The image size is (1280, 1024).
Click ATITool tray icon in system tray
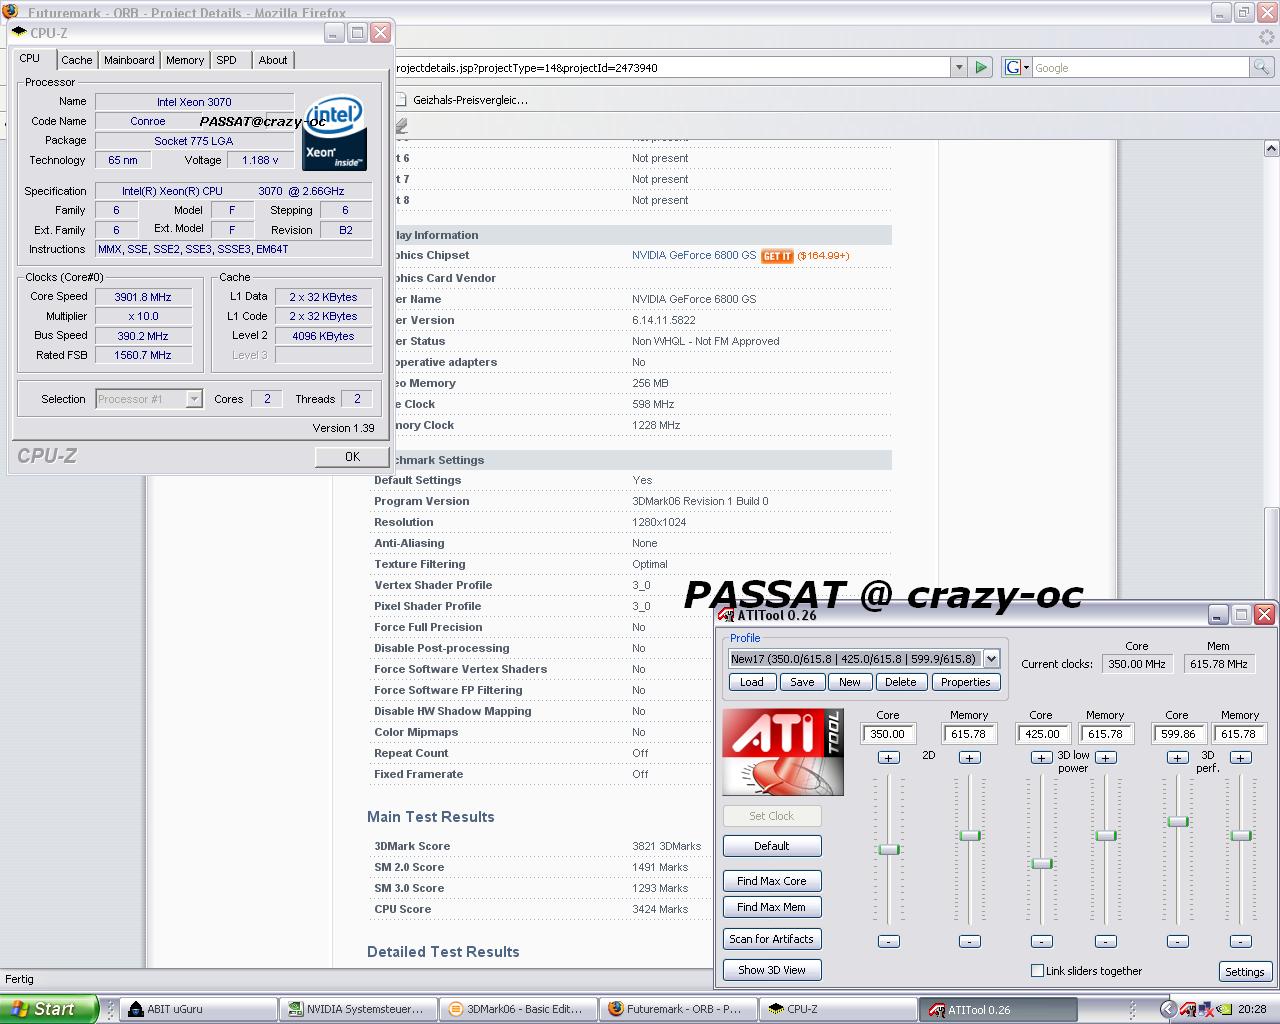point(1188,1009)
